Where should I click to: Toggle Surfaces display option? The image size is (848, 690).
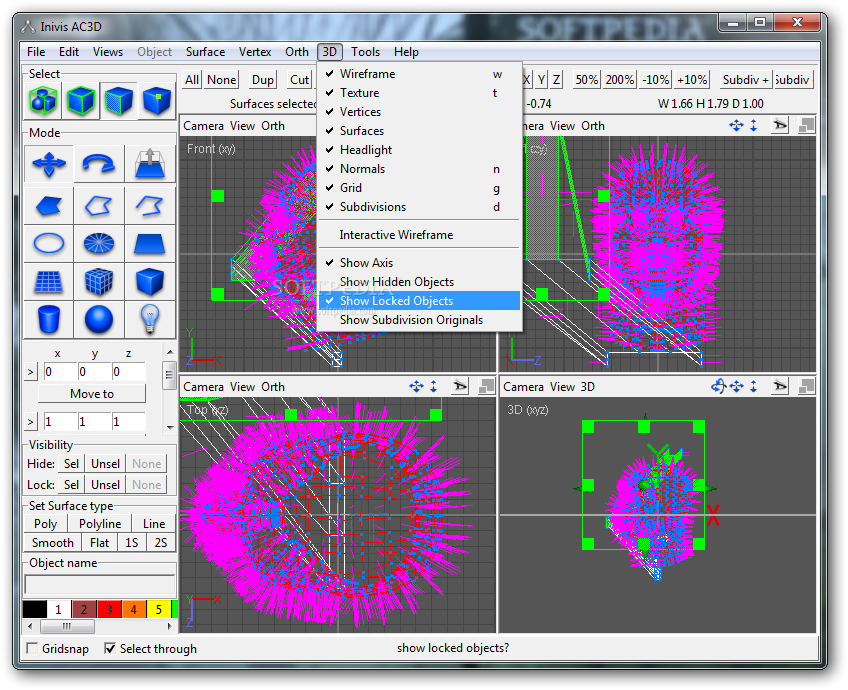point(420,131)
